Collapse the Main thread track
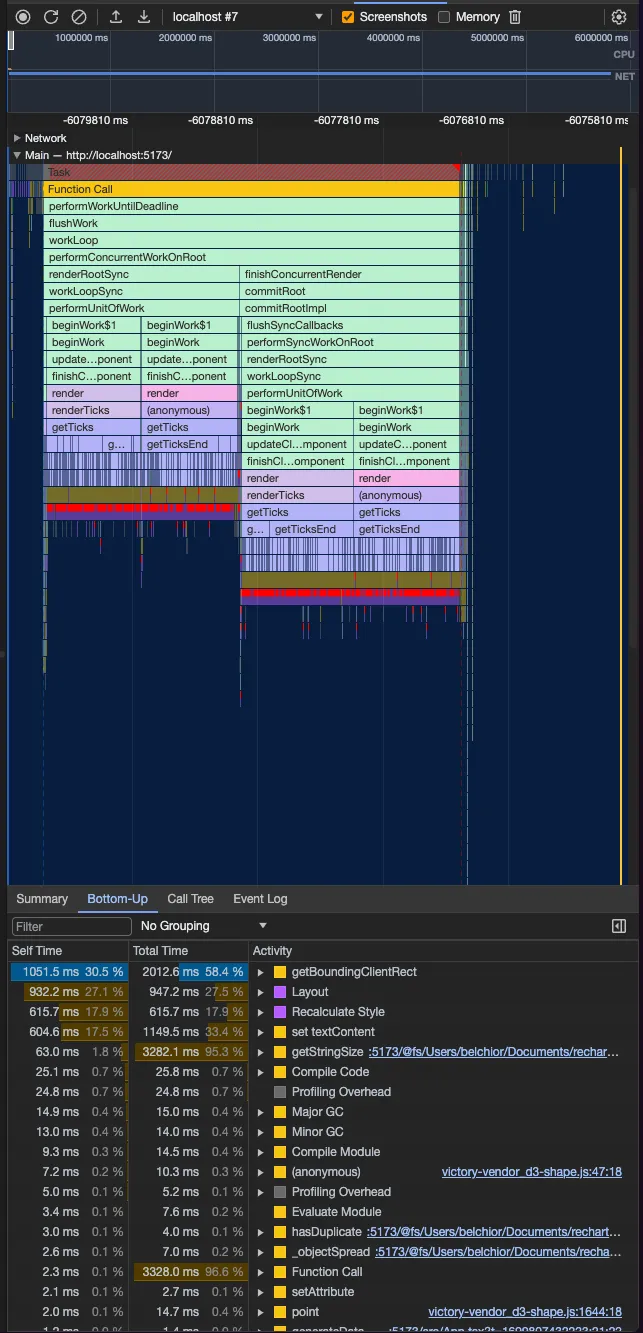 (x=17, y=155)
